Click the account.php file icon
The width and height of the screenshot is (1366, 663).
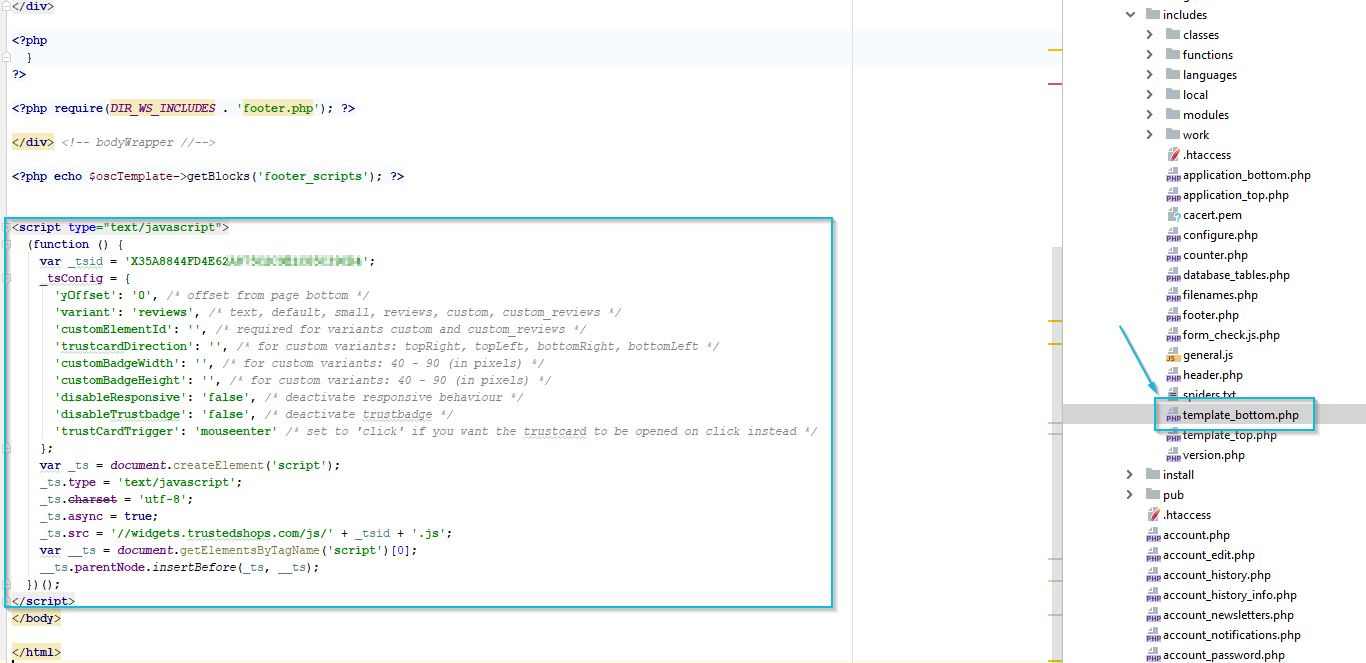click(1153, 535)
